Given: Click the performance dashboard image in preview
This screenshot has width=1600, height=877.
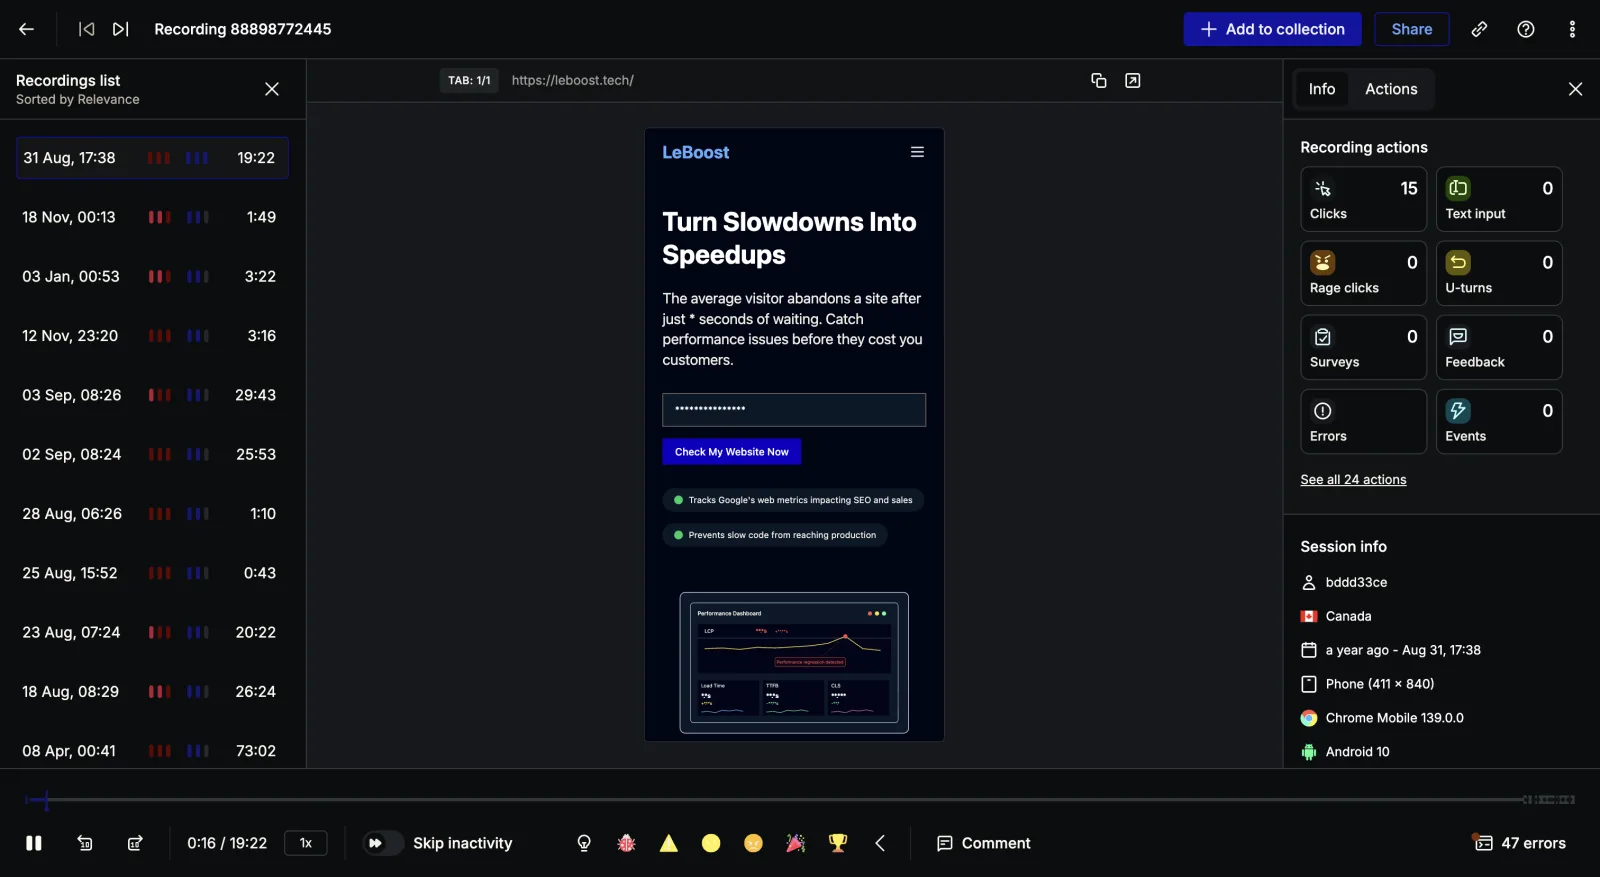Looking at the screenshot, I should click(794, 663).
